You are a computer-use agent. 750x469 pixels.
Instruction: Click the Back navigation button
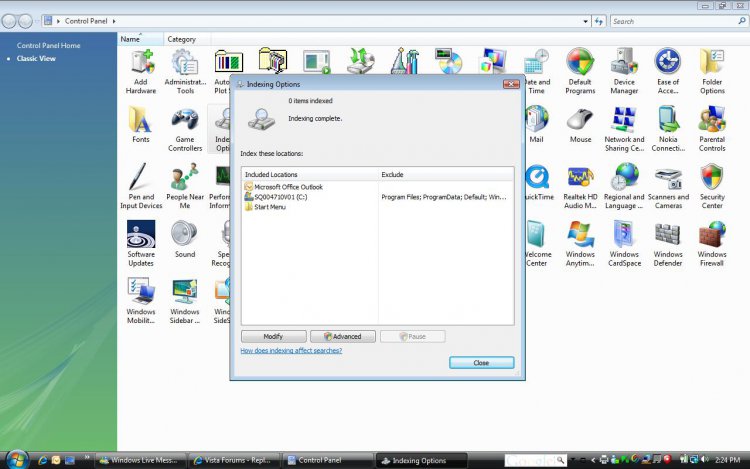tap(9, 21)
